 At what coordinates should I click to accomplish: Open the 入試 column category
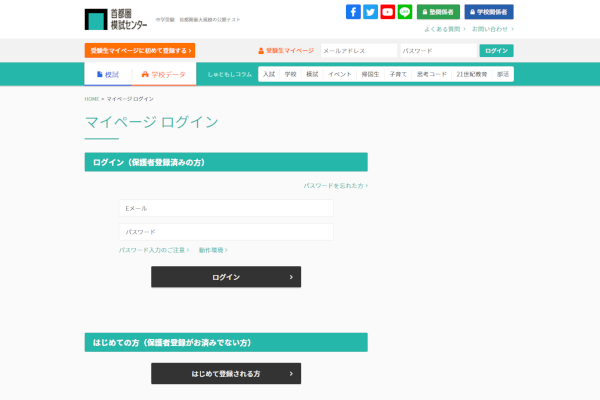point(269,74)
